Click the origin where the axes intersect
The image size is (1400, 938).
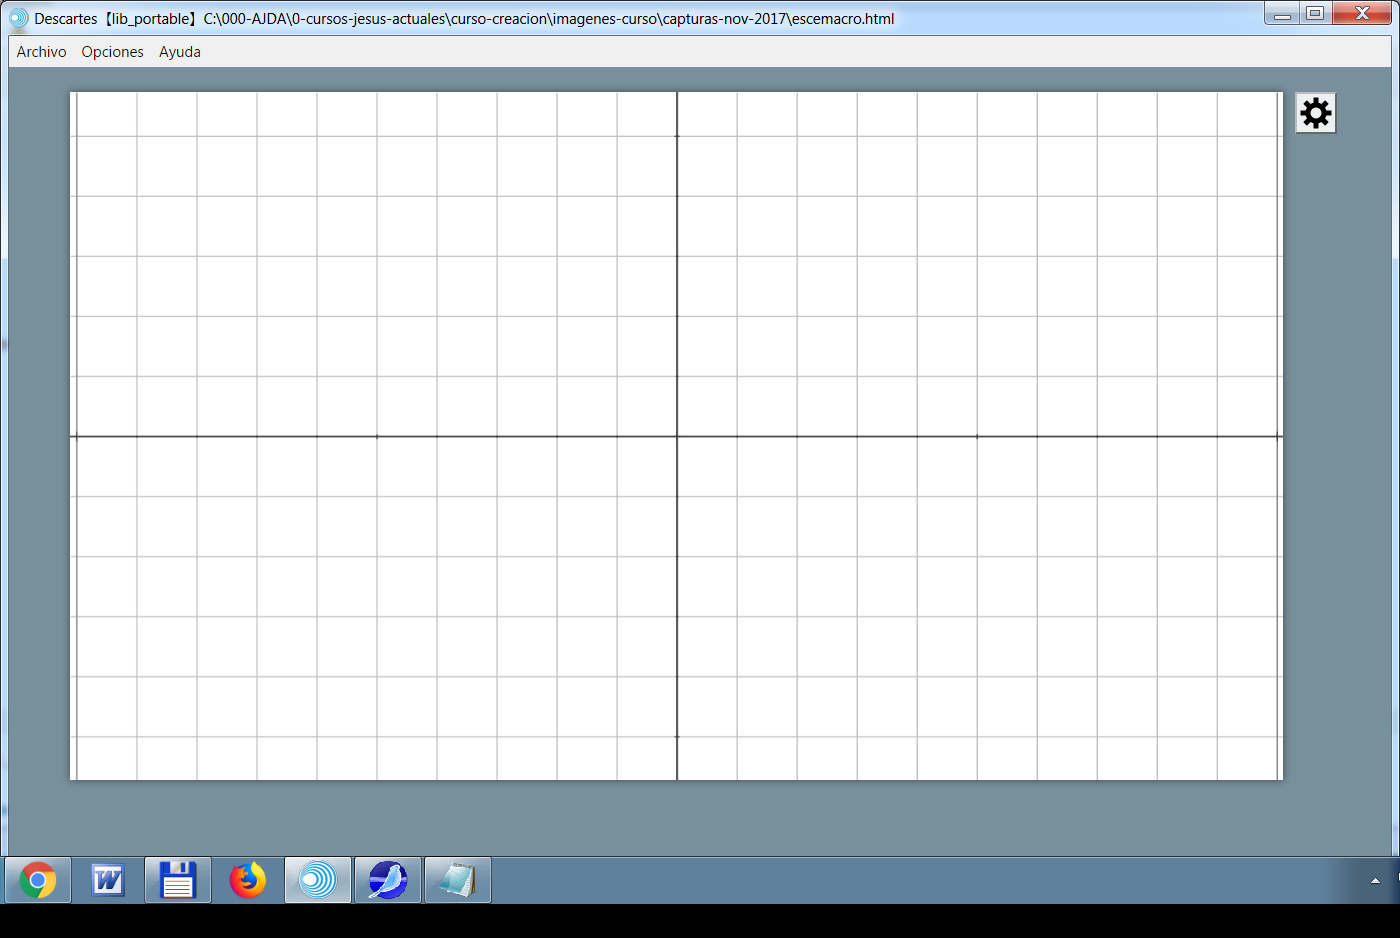pyautogui.click(x=677, y=437)
